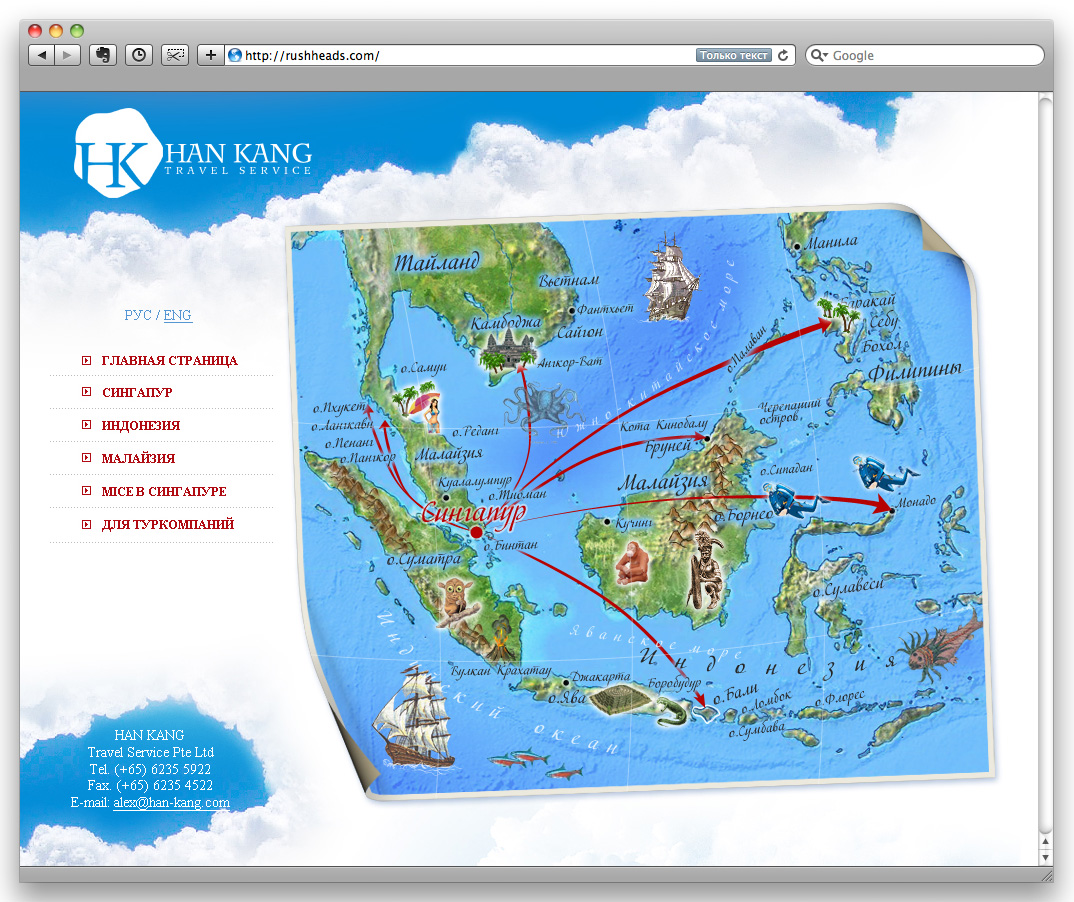Viewport: 1074px width, 902px height.
Task: Open the ГЛАВНАЯ СТРАНИЦА menu item
Action: 169,360
